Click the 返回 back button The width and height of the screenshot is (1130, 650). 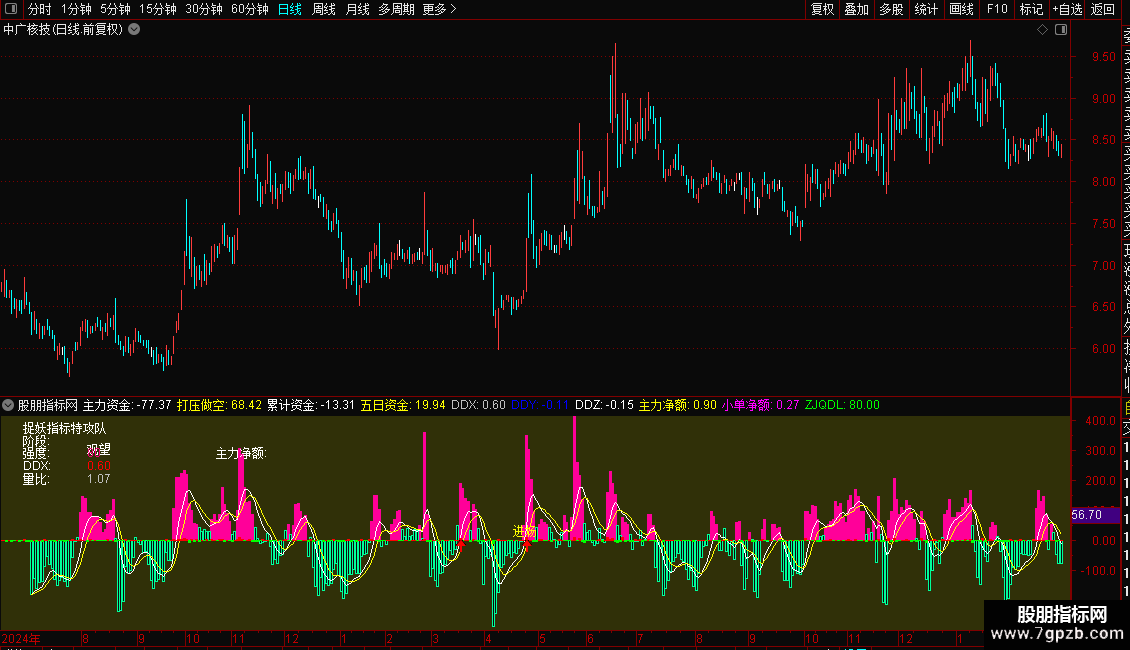(x=1103, y=10)
